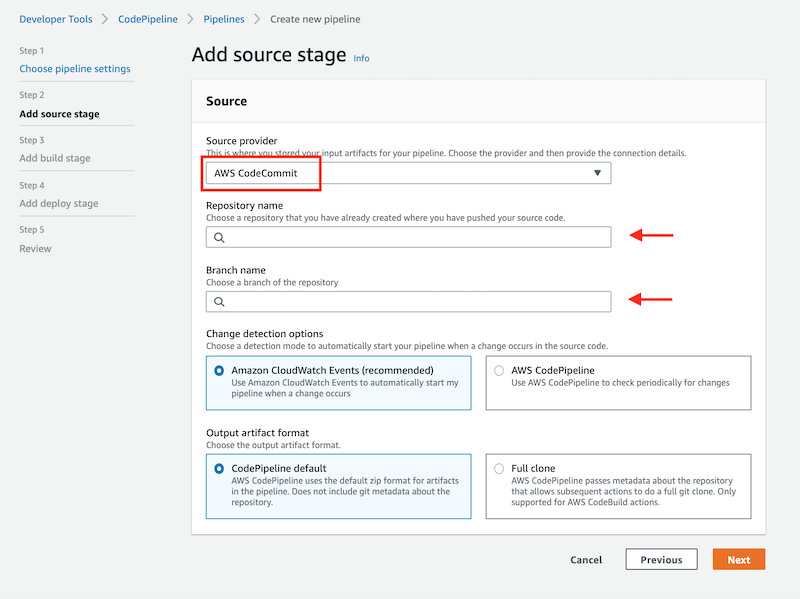Return to Choose pipeline settings step

75,68
